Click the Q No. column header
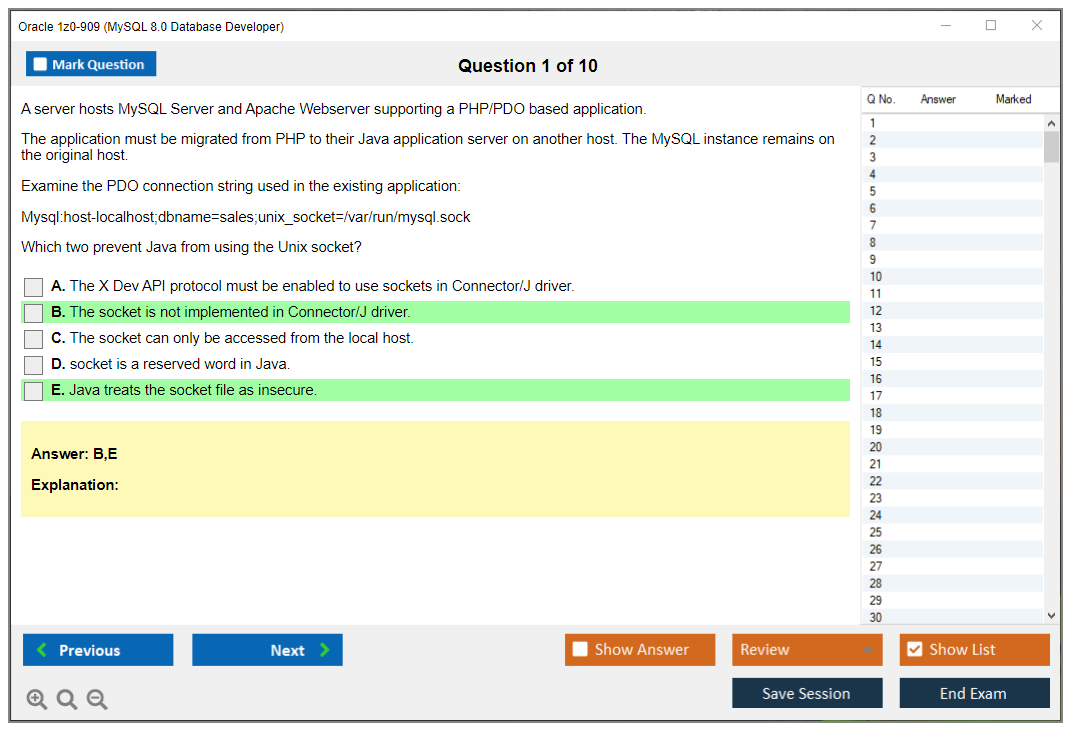The width and height of the screenshot is (1075, 735). [880, 99]
